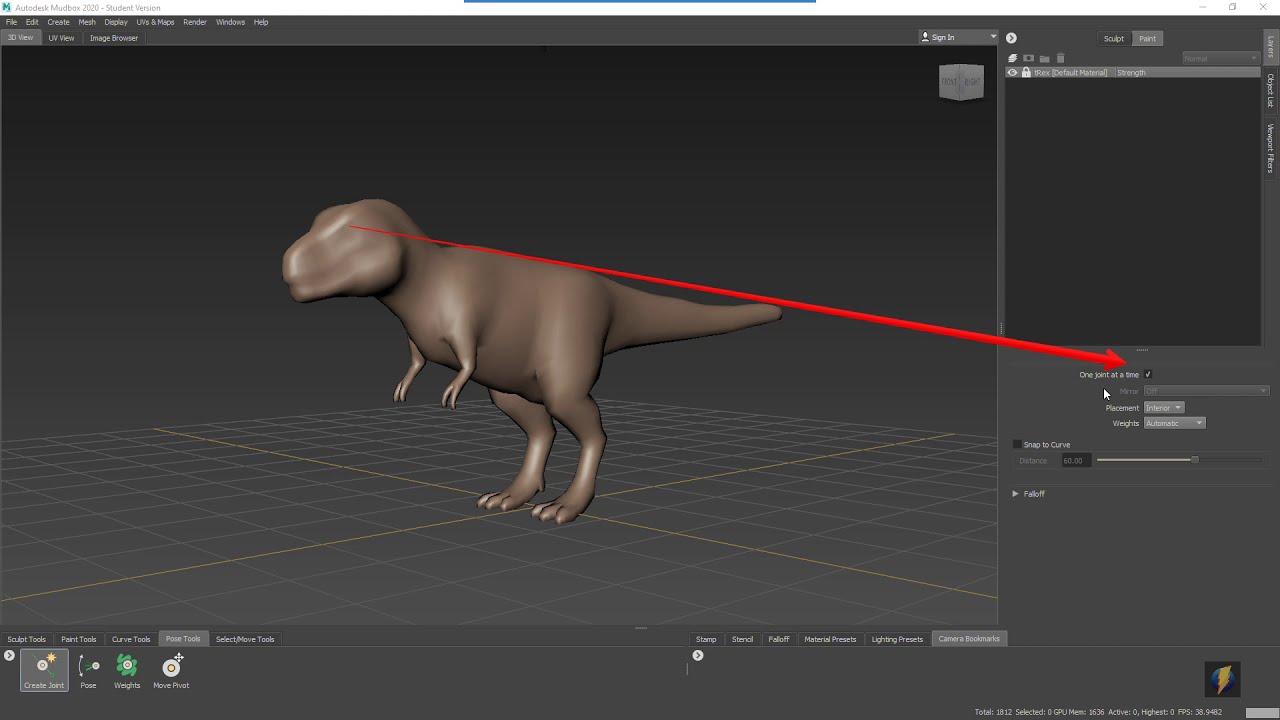Open the Lighting Presets tab

(897, 639)
